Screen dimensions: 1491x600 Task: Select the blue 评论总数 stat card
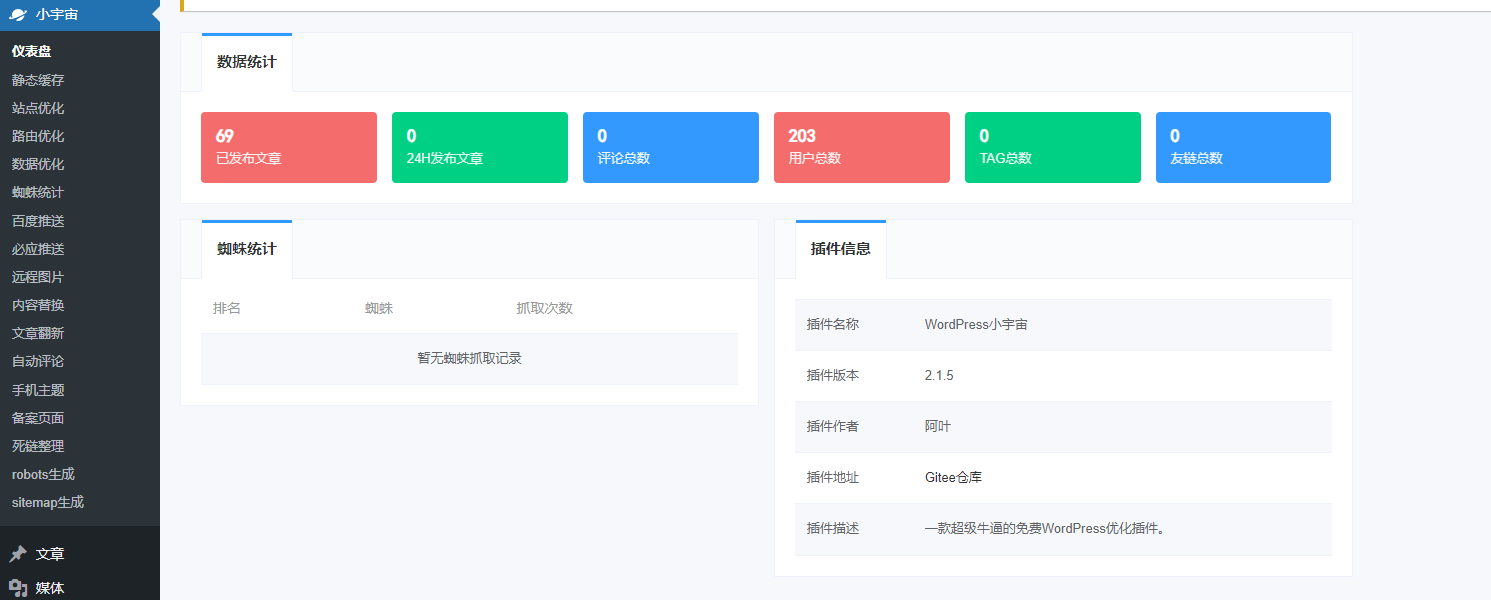point(671,147)
